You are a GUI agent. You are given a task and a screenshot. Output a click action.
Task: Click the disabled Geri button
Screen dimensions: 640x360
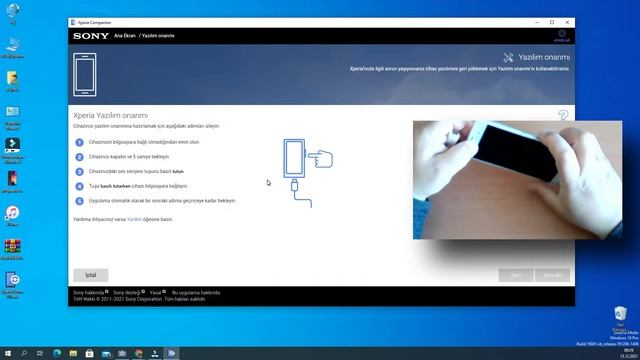coord(516,275)
